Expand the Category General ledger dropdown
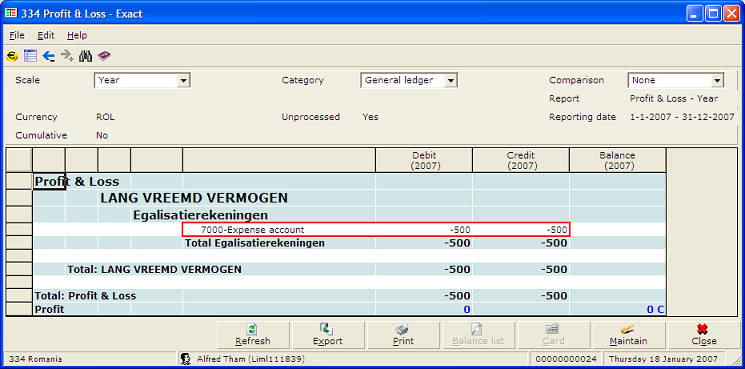745x369 pixels. coord(409,80)
